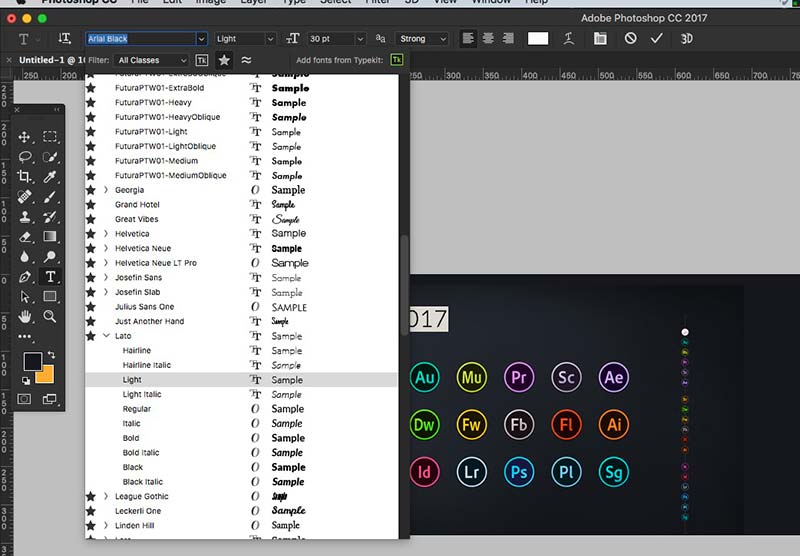
Task: Select the Gradient tool
Action: (x=50, y=237)
